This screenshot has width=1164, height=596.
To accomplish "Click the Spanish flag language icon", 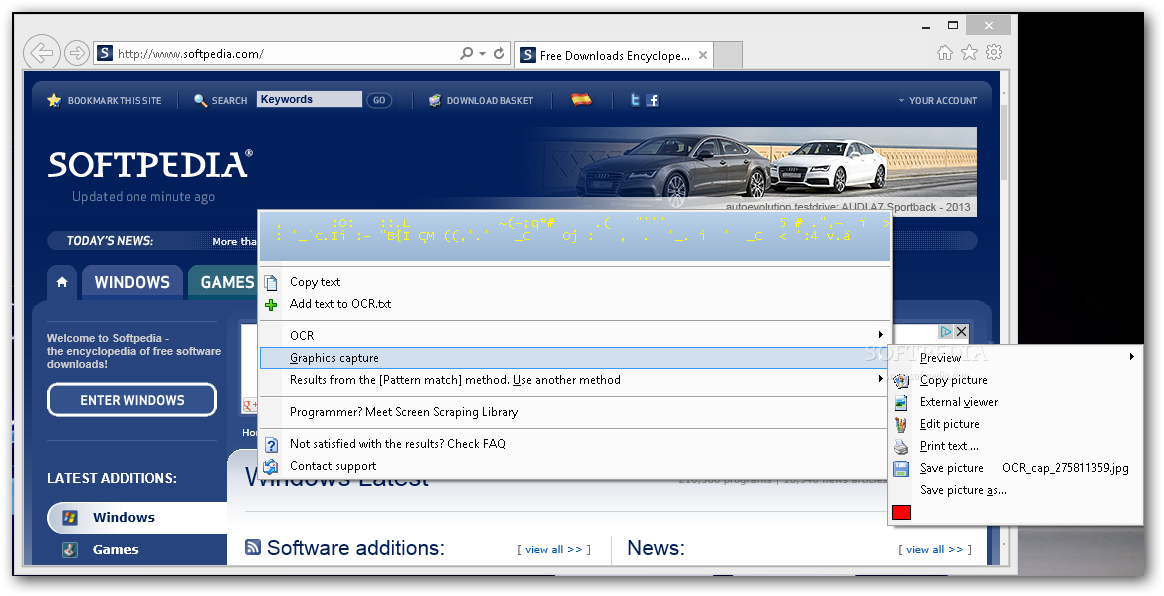I will tap(581, 99).
